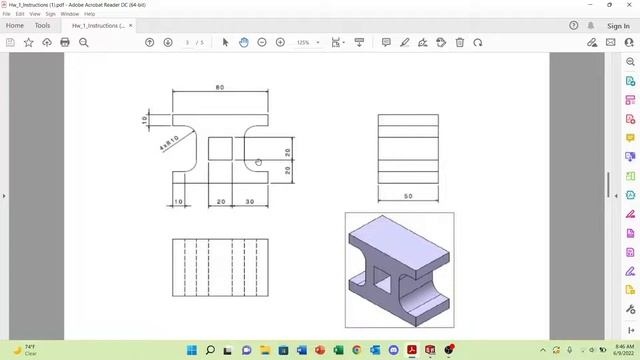Open the Window menu
Viewport: 640px width, 360px height.
point(70,14)
